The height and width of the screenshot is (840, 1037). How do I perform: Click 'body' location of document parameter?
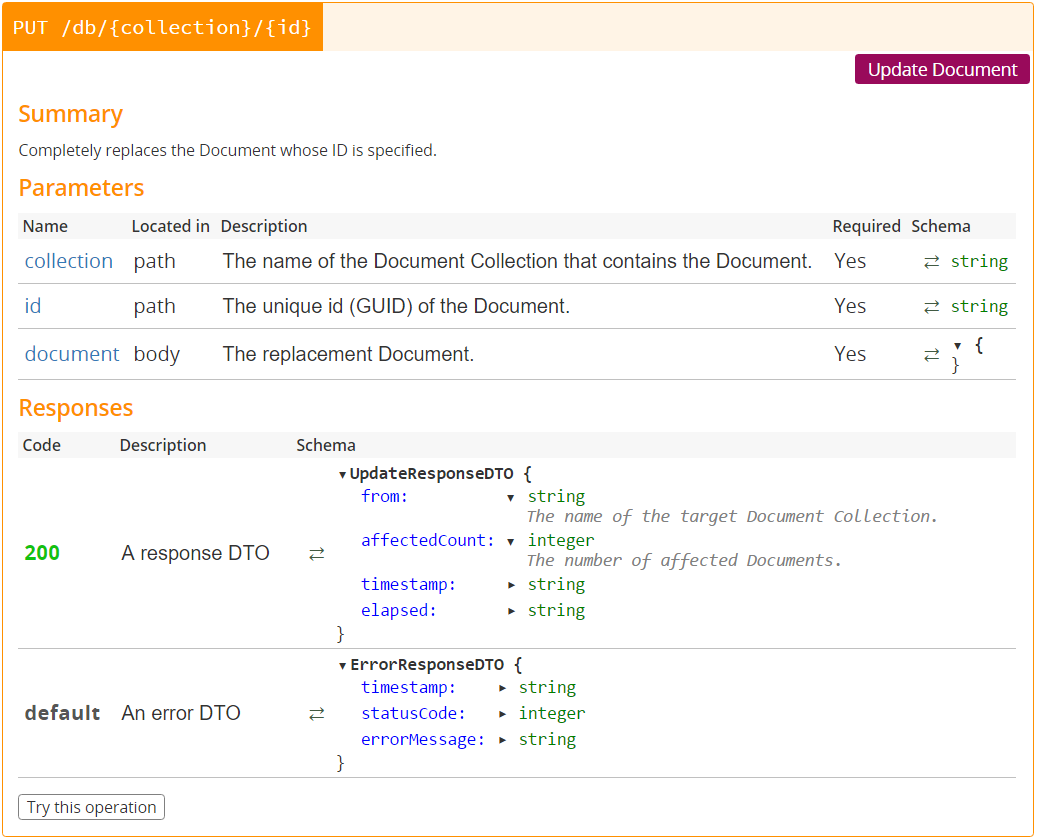(x=157, y=354)
